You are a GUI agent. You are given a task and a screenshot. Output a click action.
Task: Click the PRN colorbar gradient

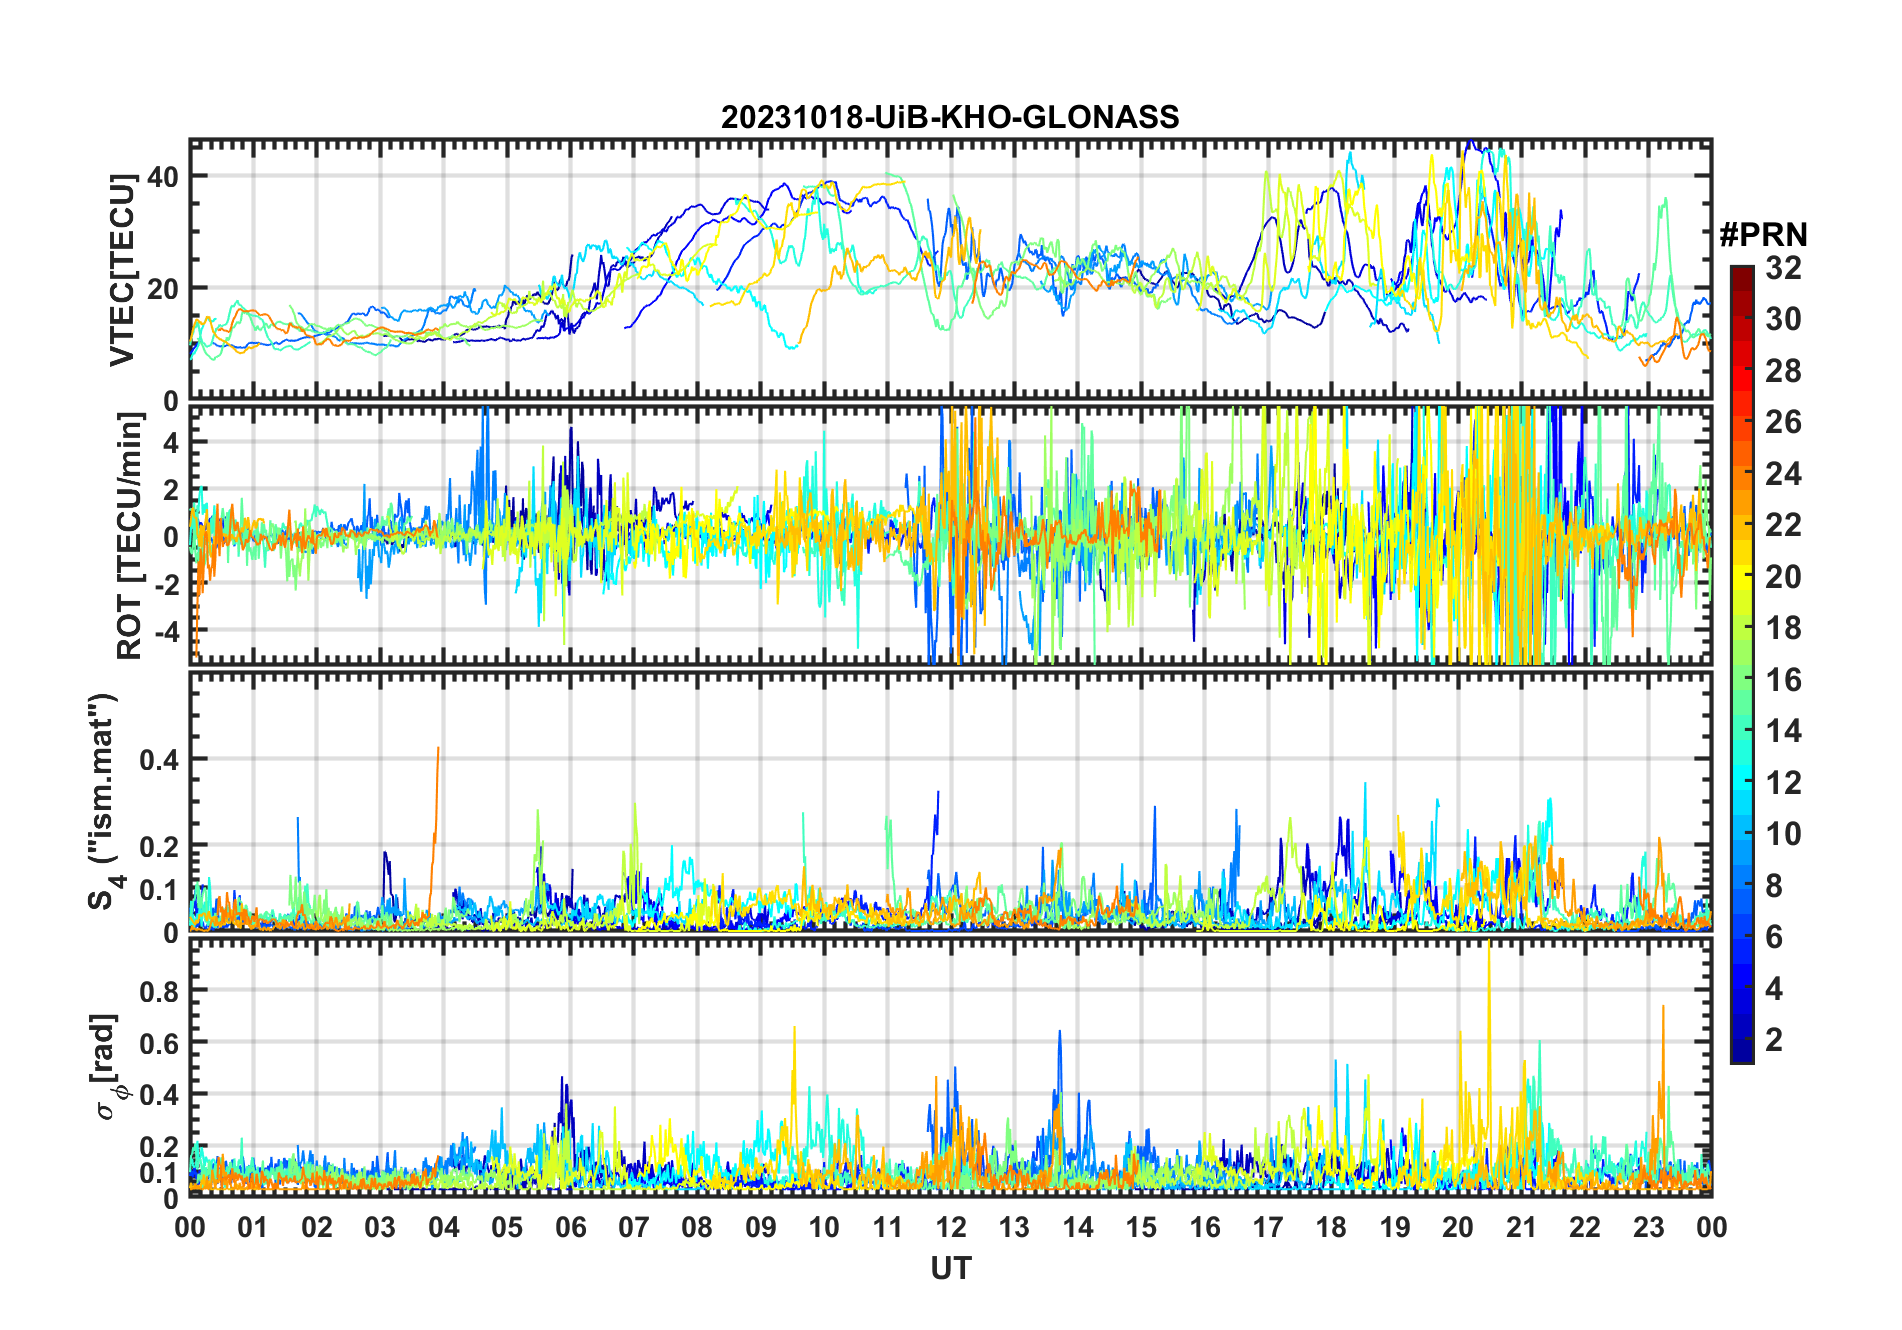[1742, 664]
